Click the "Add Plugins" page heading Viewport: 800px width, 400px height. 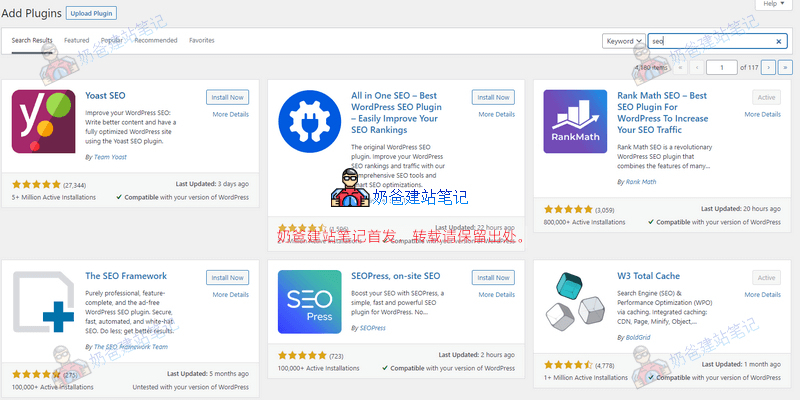tap(32, 13)
